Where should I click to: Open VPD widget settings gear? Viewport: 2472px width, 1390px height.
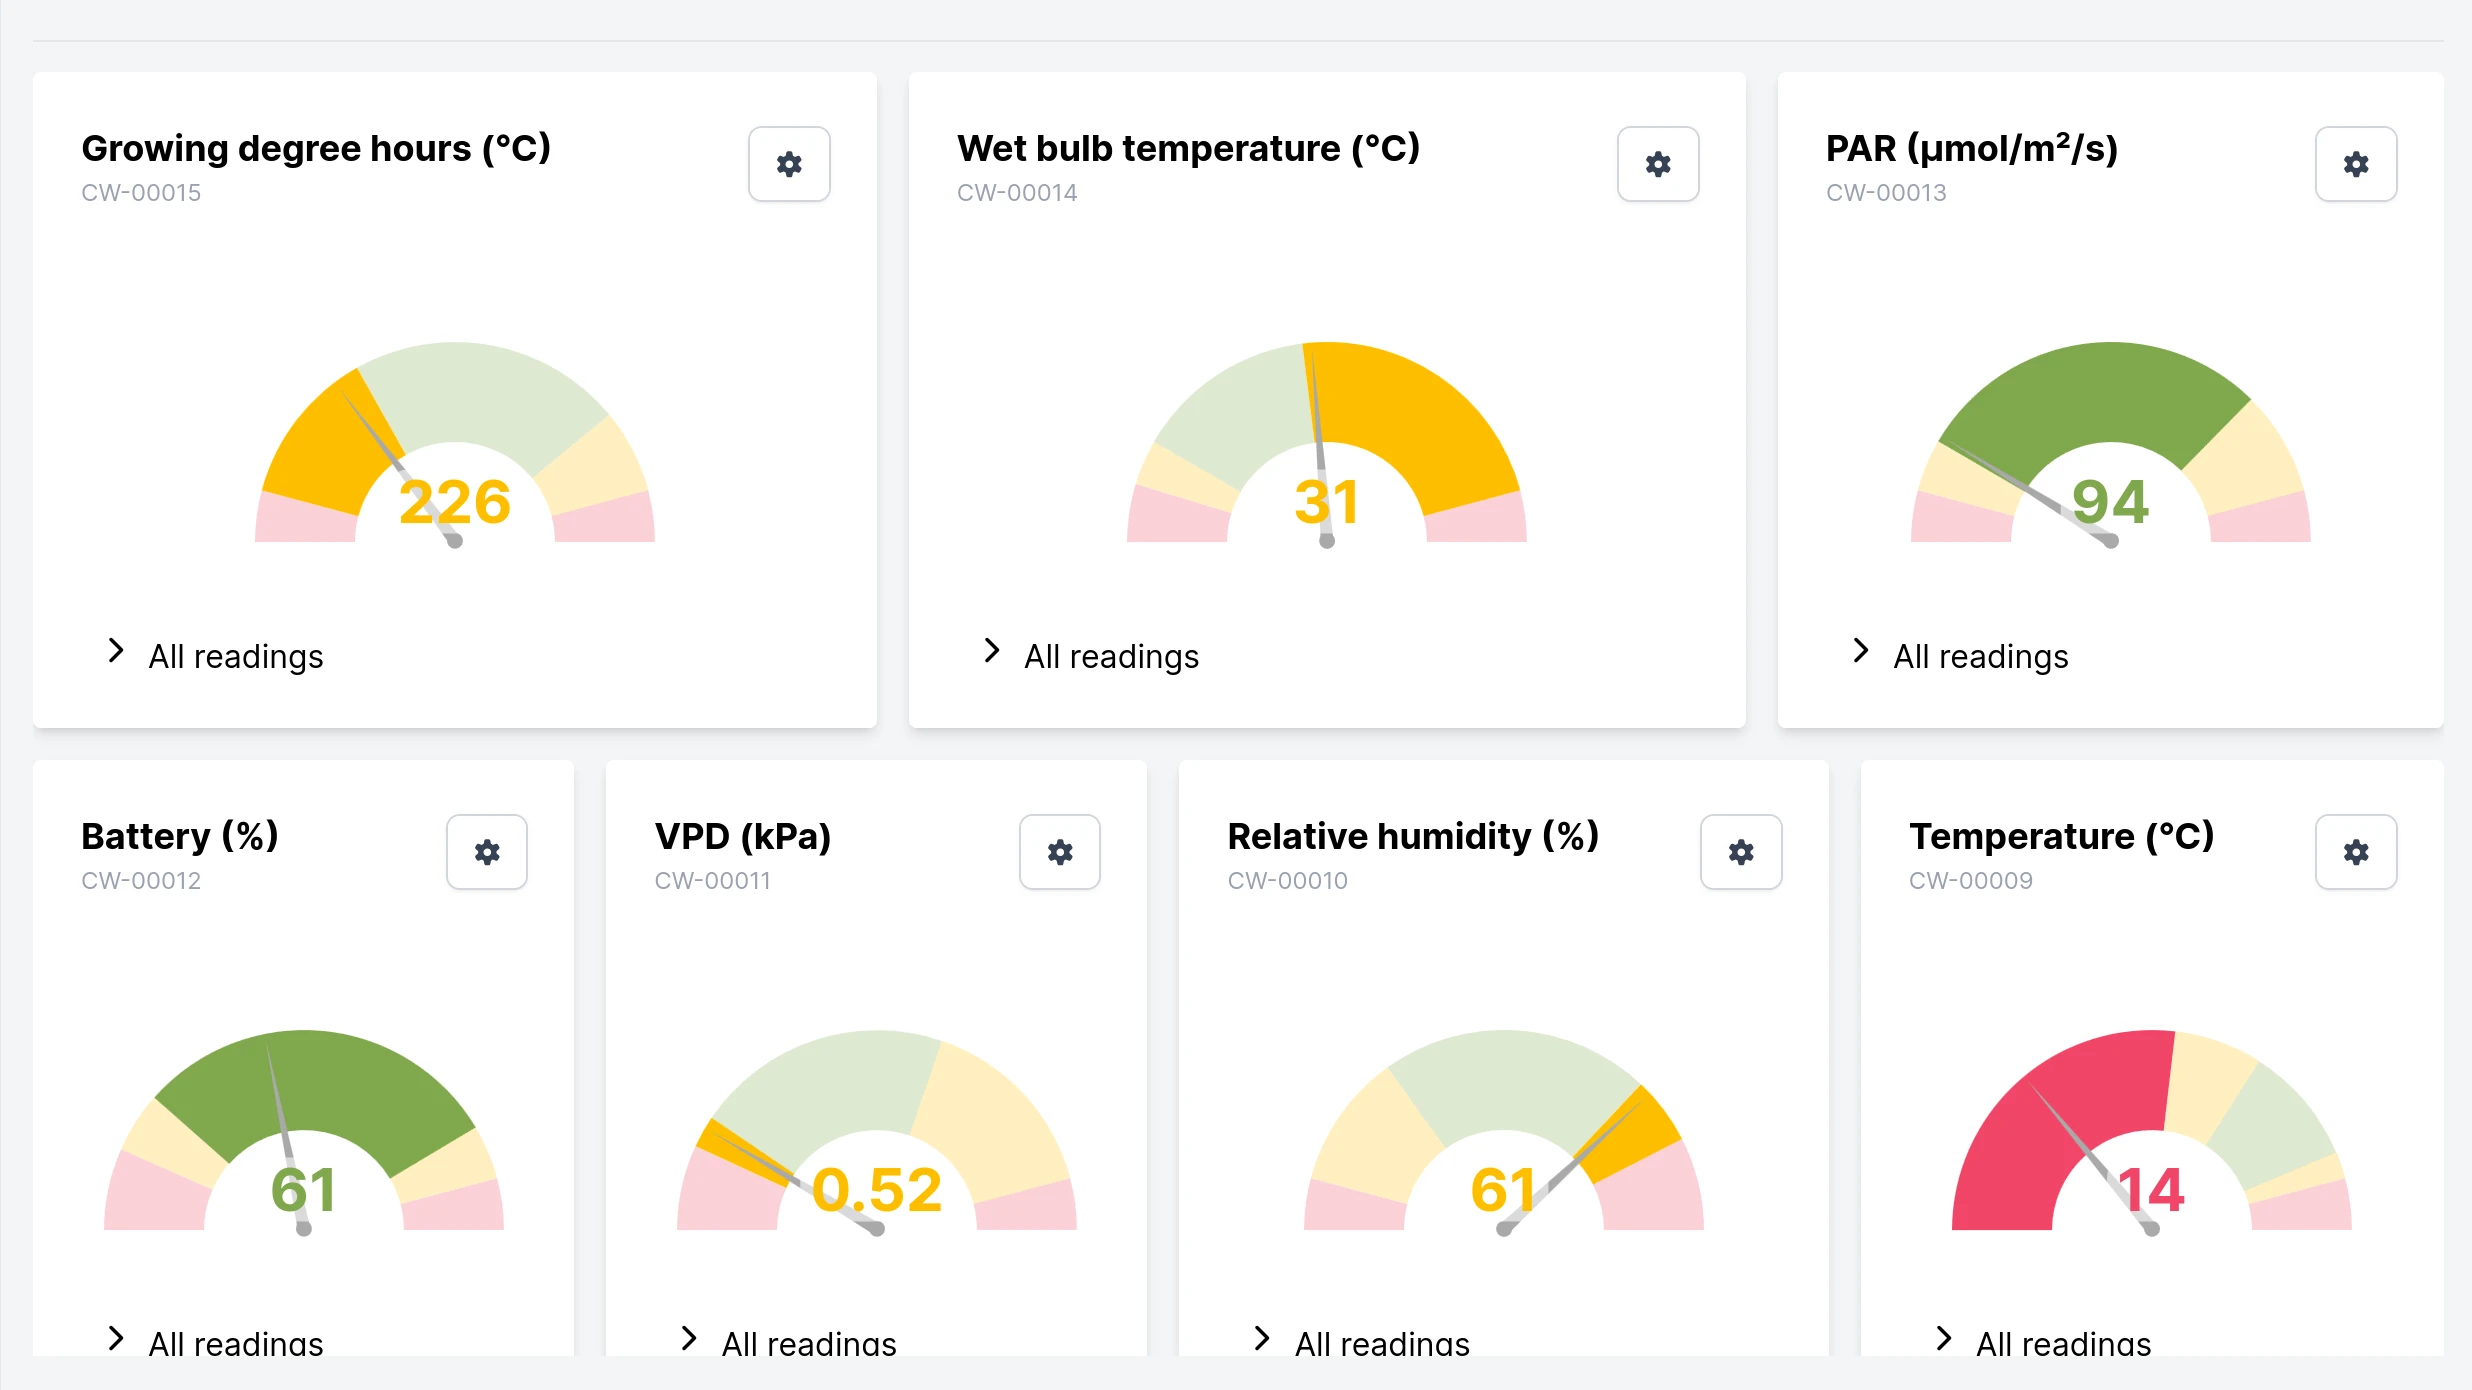[x=1060, y=852]
